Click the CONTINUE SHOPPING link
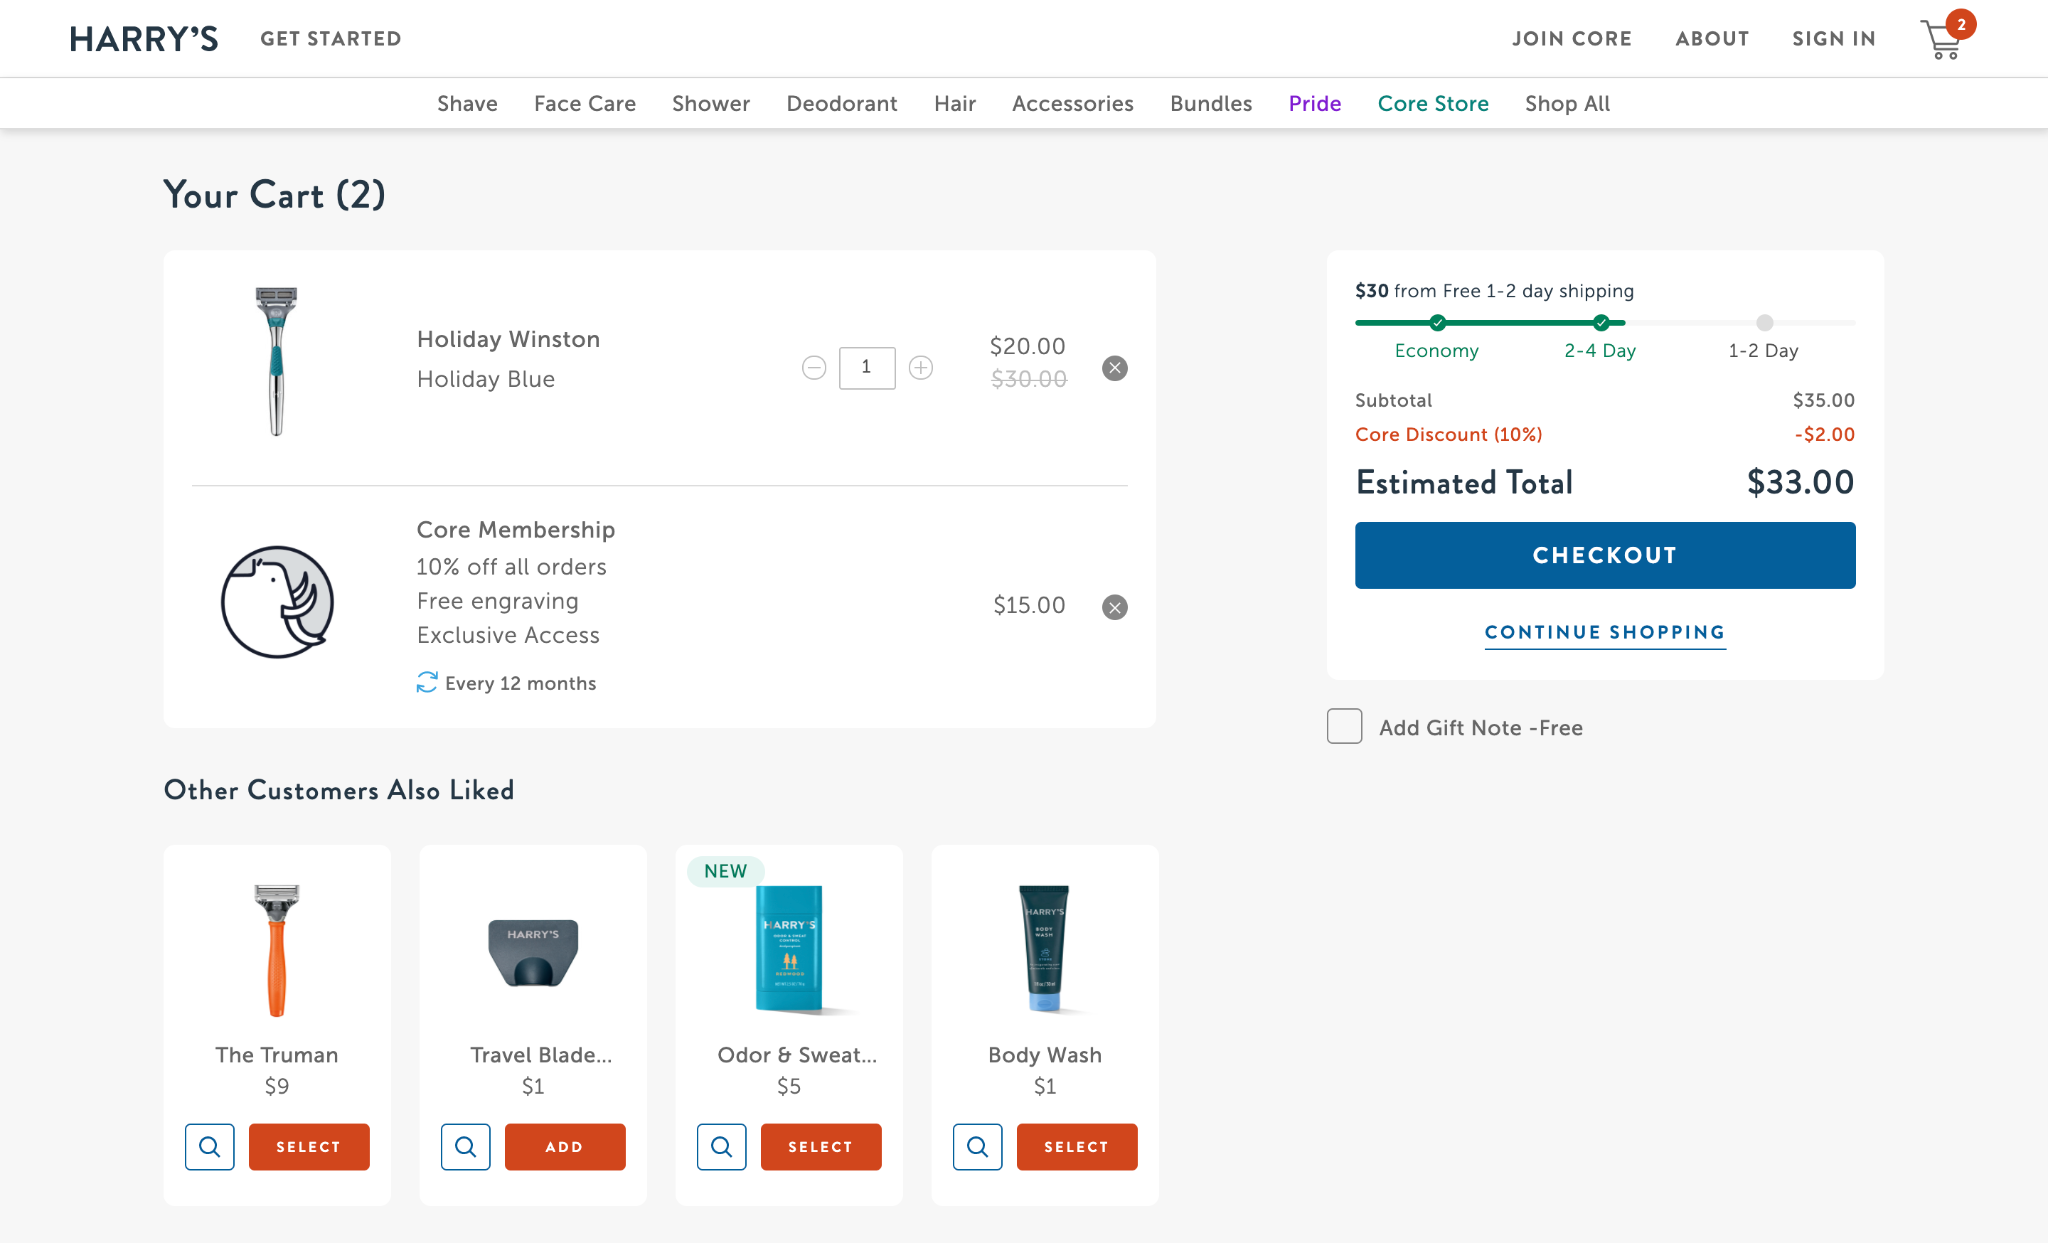This screenshot has width=2048, height=1243. 1604,632
